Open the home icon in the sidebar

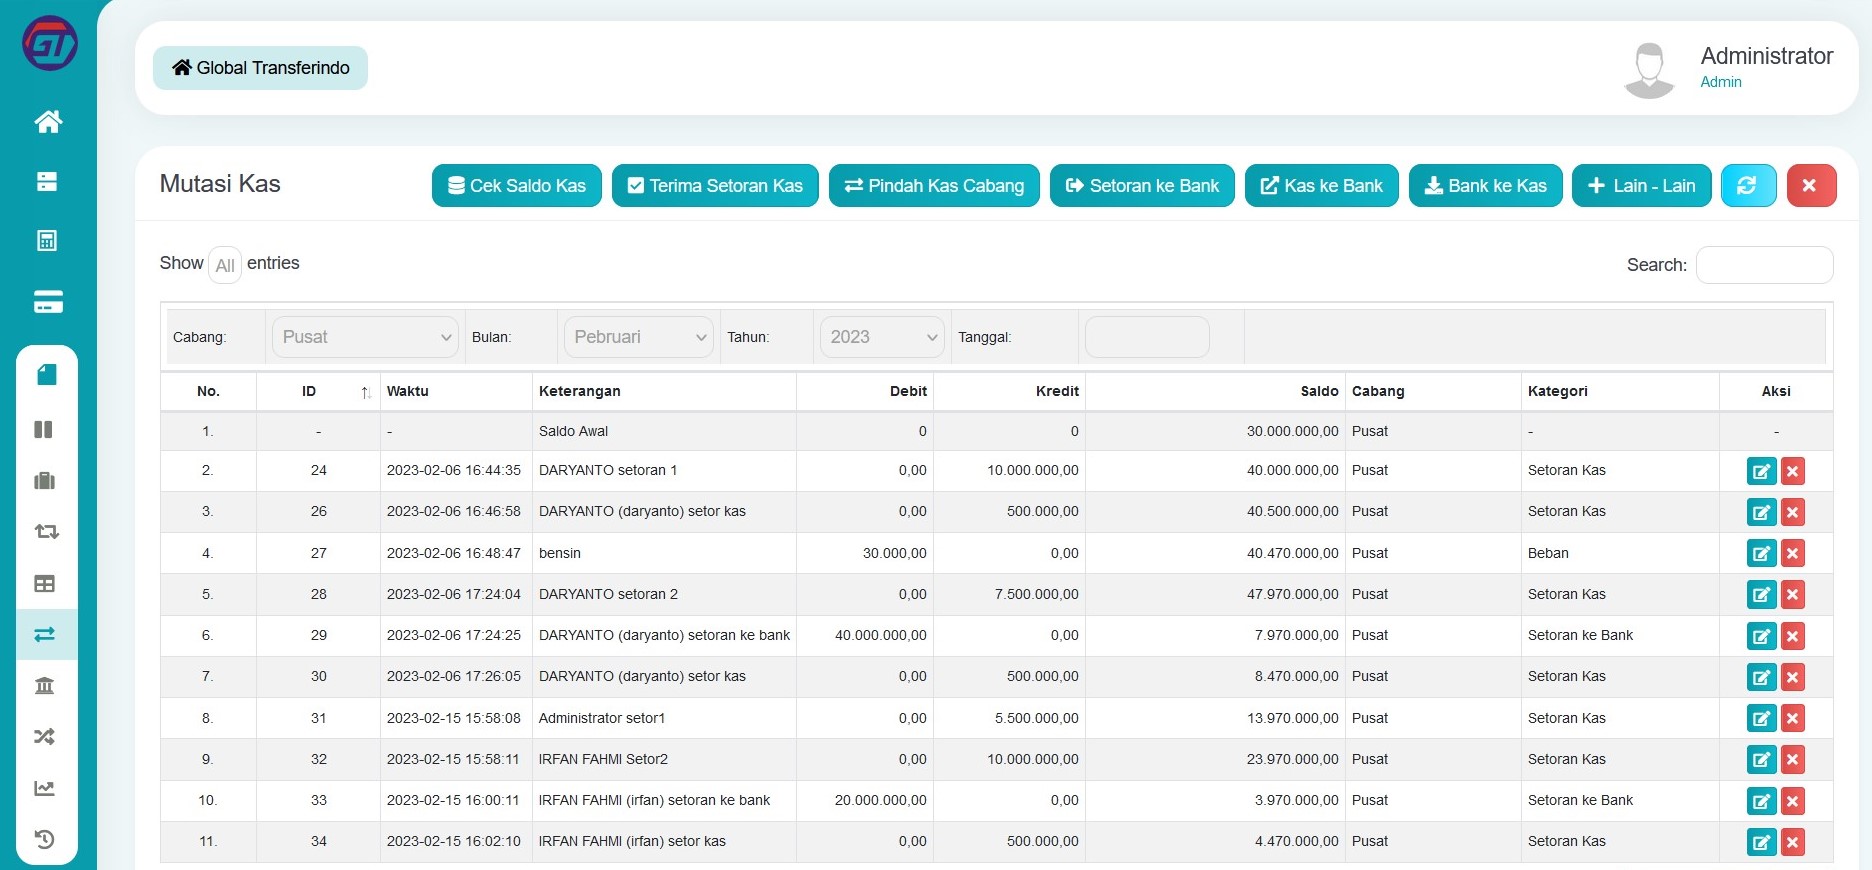48,122
